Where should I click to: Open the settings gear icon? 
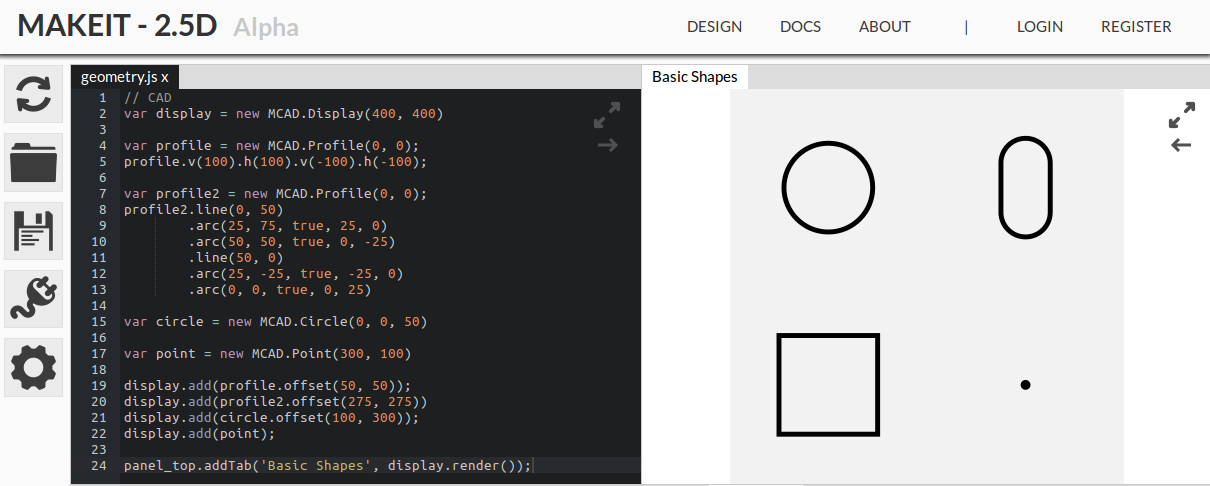(x=34, y=367)
